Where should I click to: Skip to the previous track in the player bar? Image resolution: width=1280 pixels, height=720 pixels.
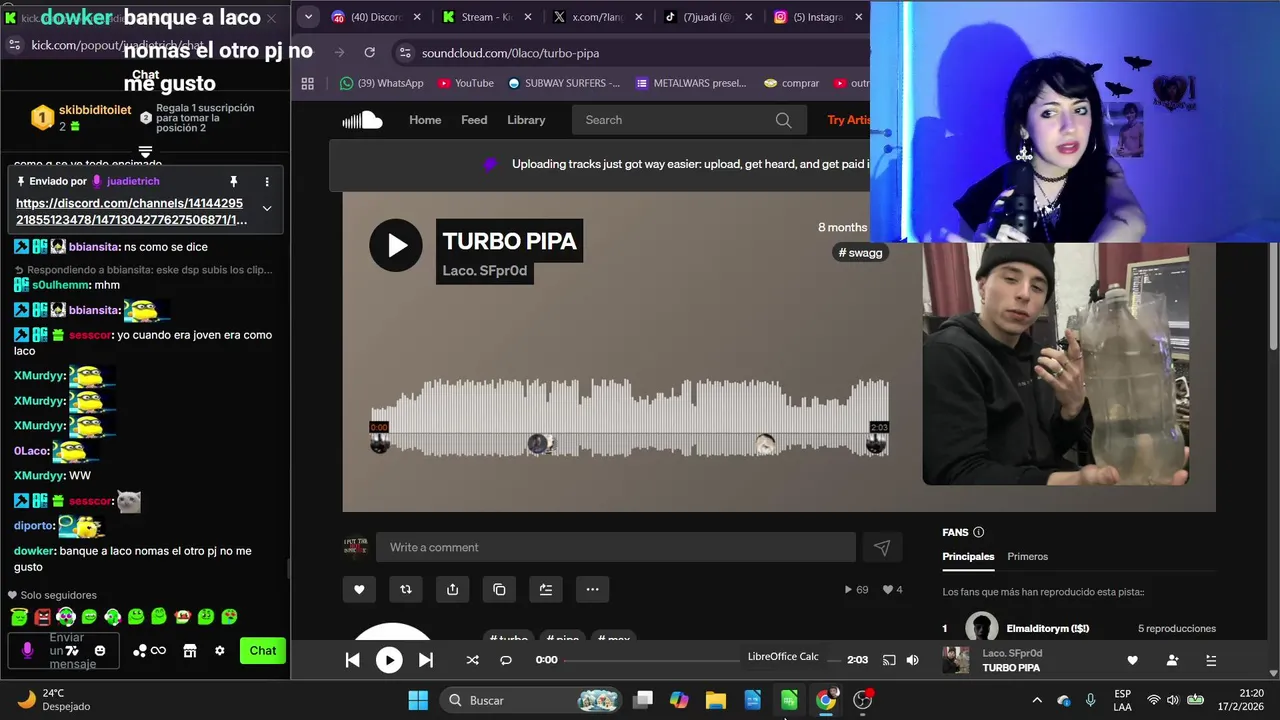352,660
